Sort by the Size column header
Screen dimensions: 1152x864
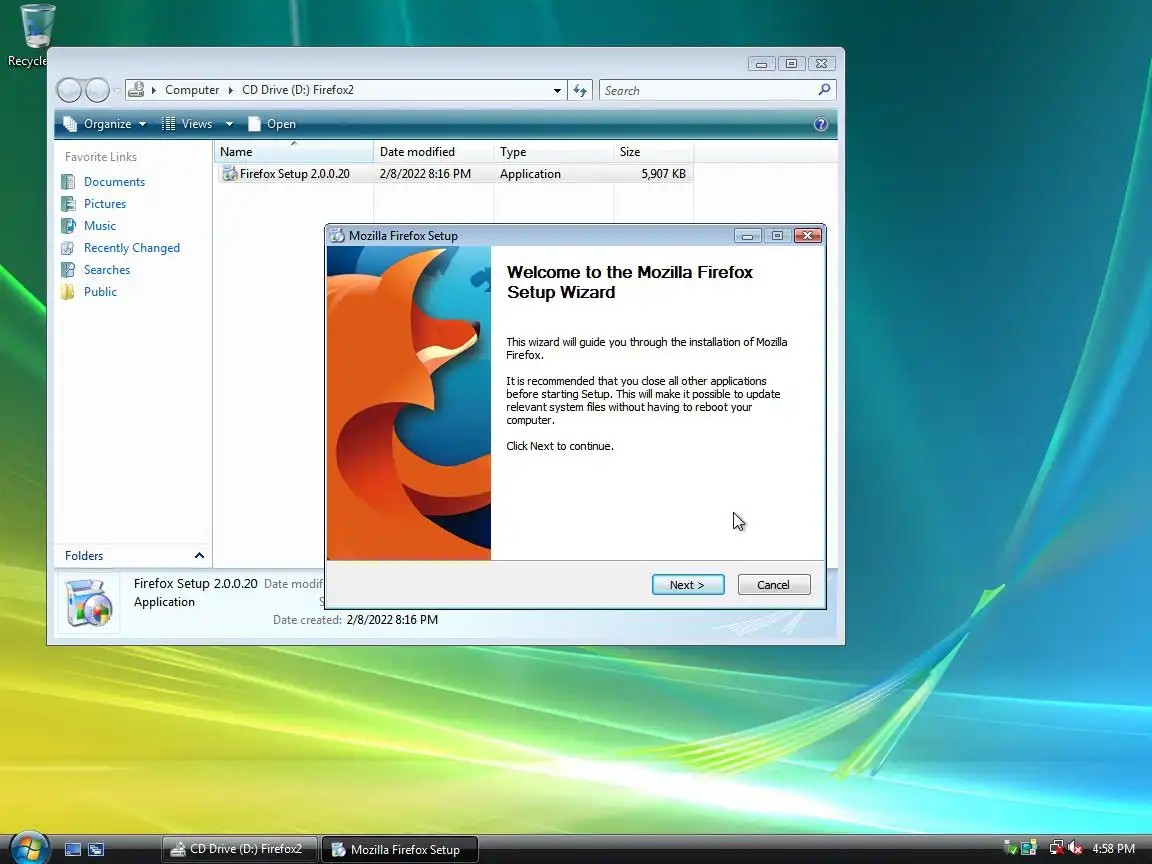pyautogui.click(x=653, y=151)
